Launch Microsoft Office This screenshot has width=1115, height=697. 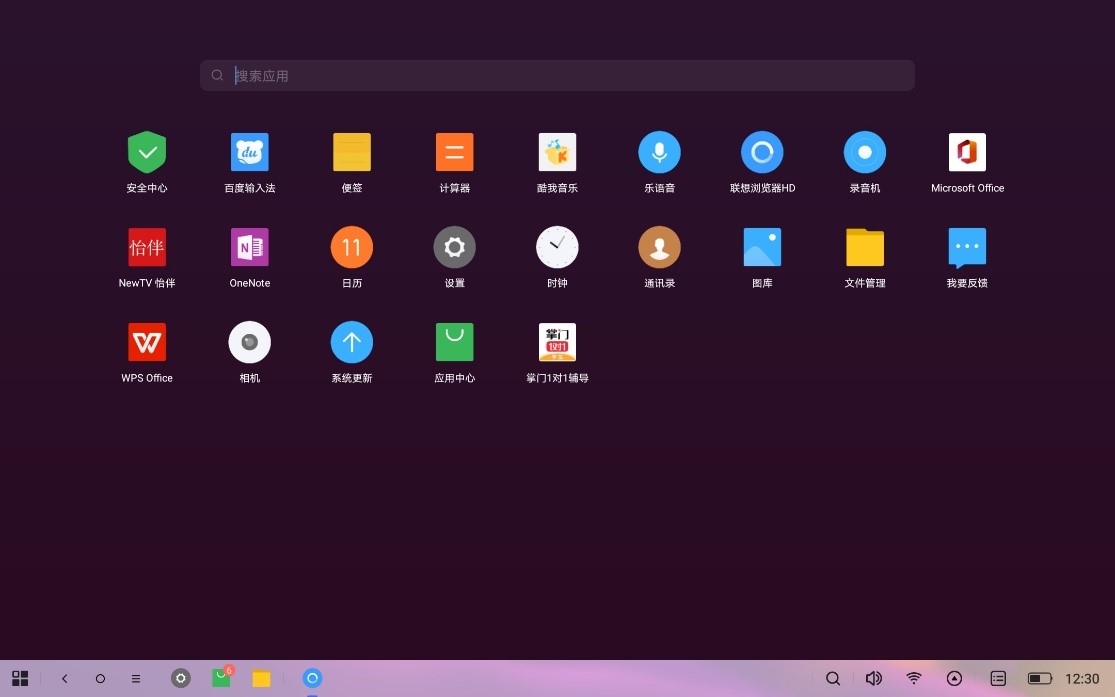[967, 152]
